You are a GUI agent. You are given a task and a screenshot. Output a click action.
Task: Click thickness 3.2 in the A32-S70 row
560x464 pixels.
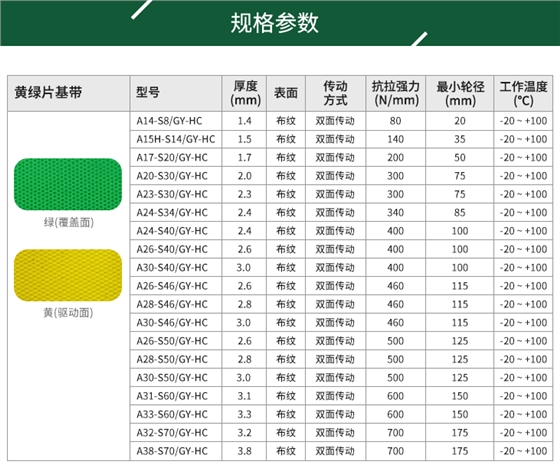coord(245,433)
